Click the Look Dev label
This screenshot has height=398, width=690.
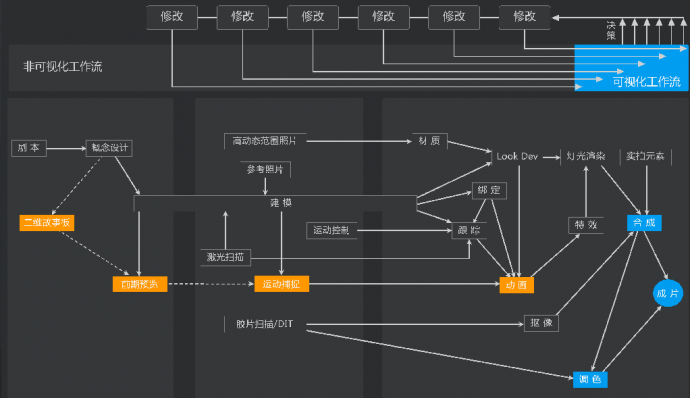(x=517, y=156)
